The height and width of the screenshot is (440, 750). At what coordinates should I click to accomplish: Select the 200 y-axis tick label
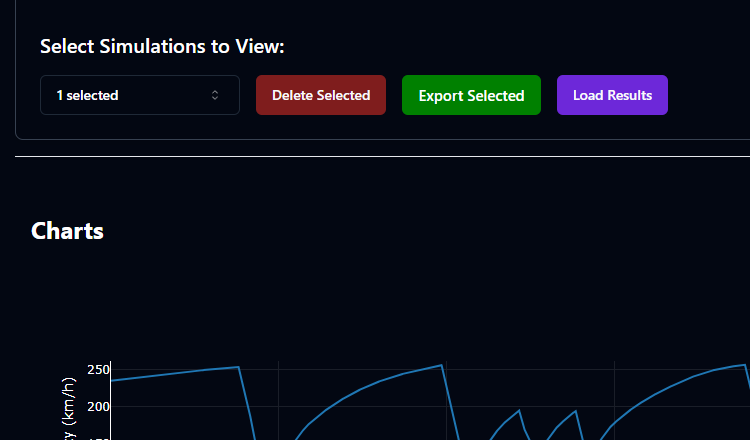(x=97, y=406)
